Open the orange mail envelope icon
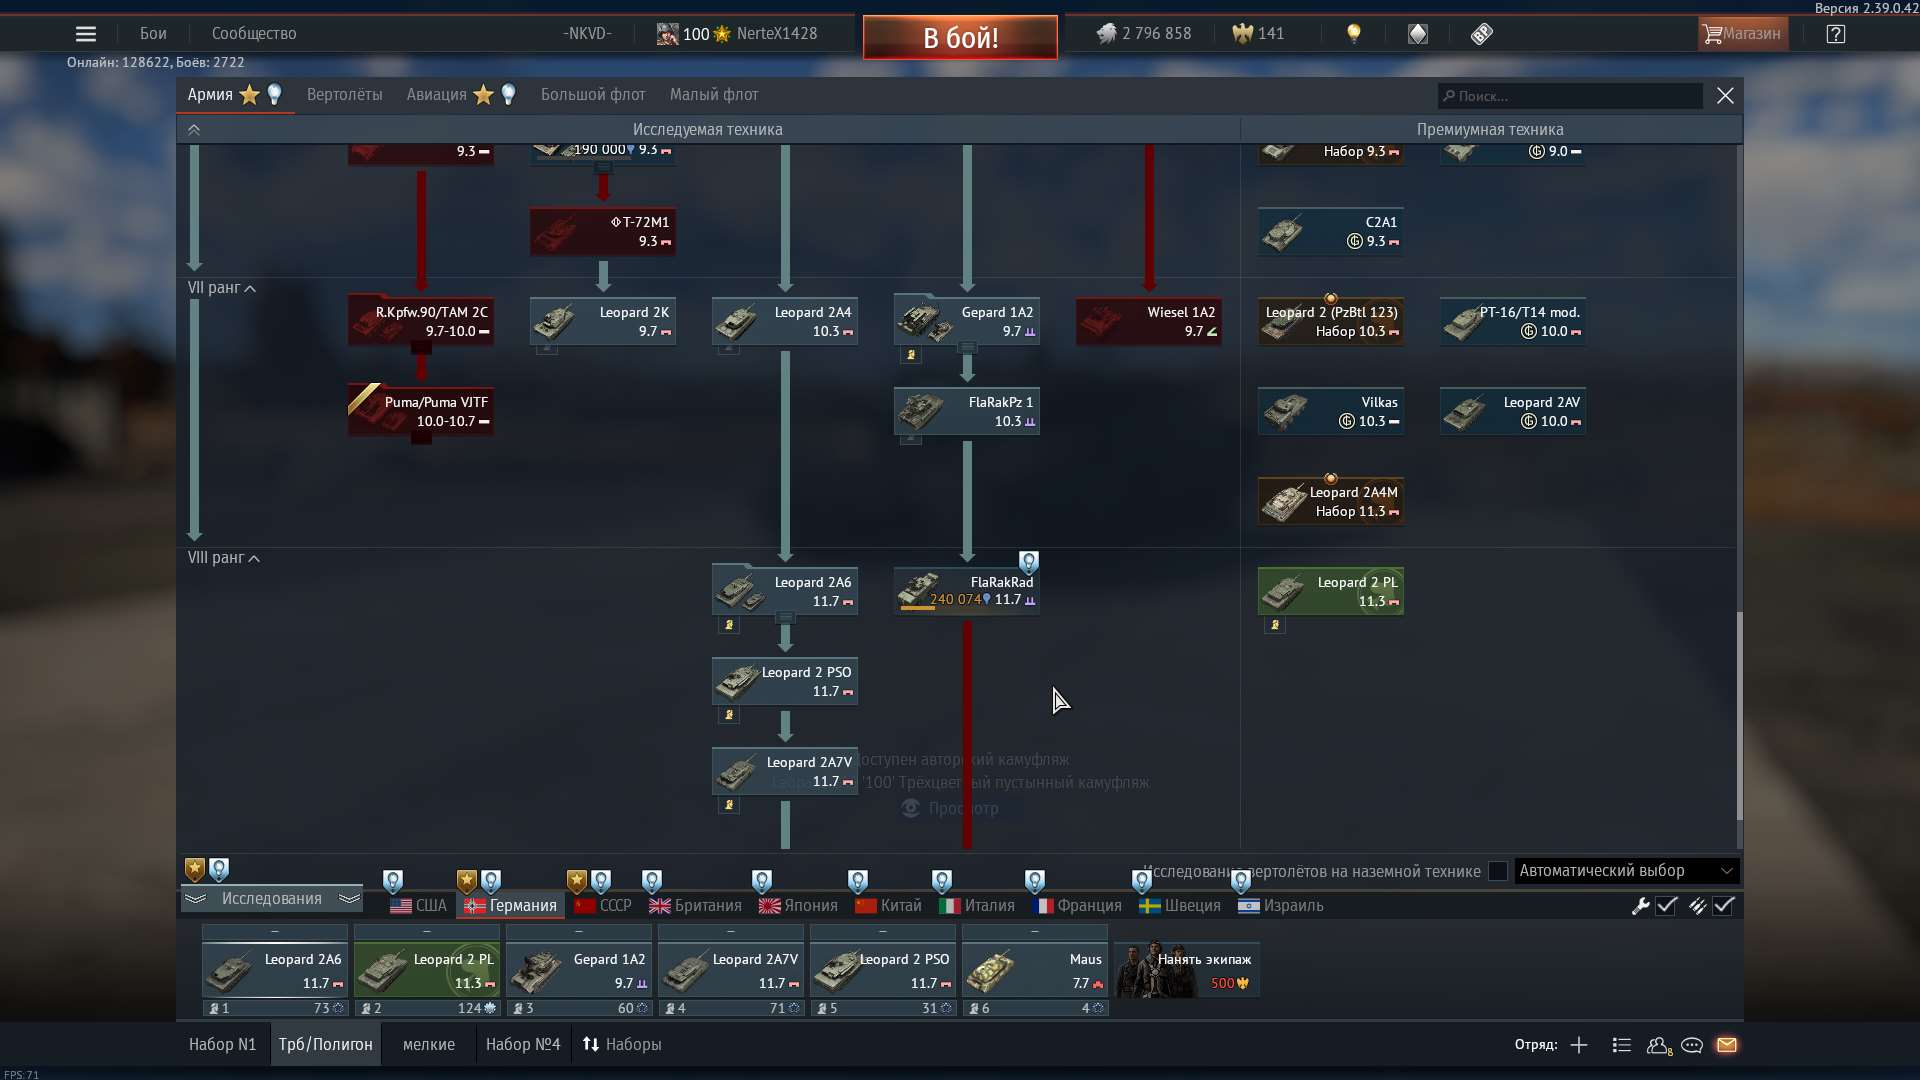 point(1727,1045)
